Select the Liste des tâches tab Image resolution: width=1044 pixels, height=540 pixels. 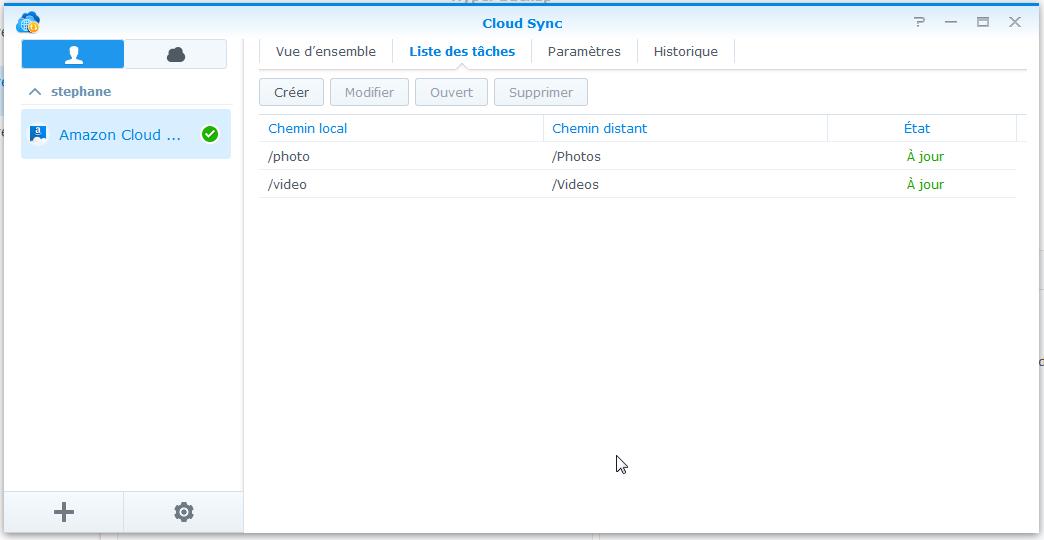(x=462, y=51)
